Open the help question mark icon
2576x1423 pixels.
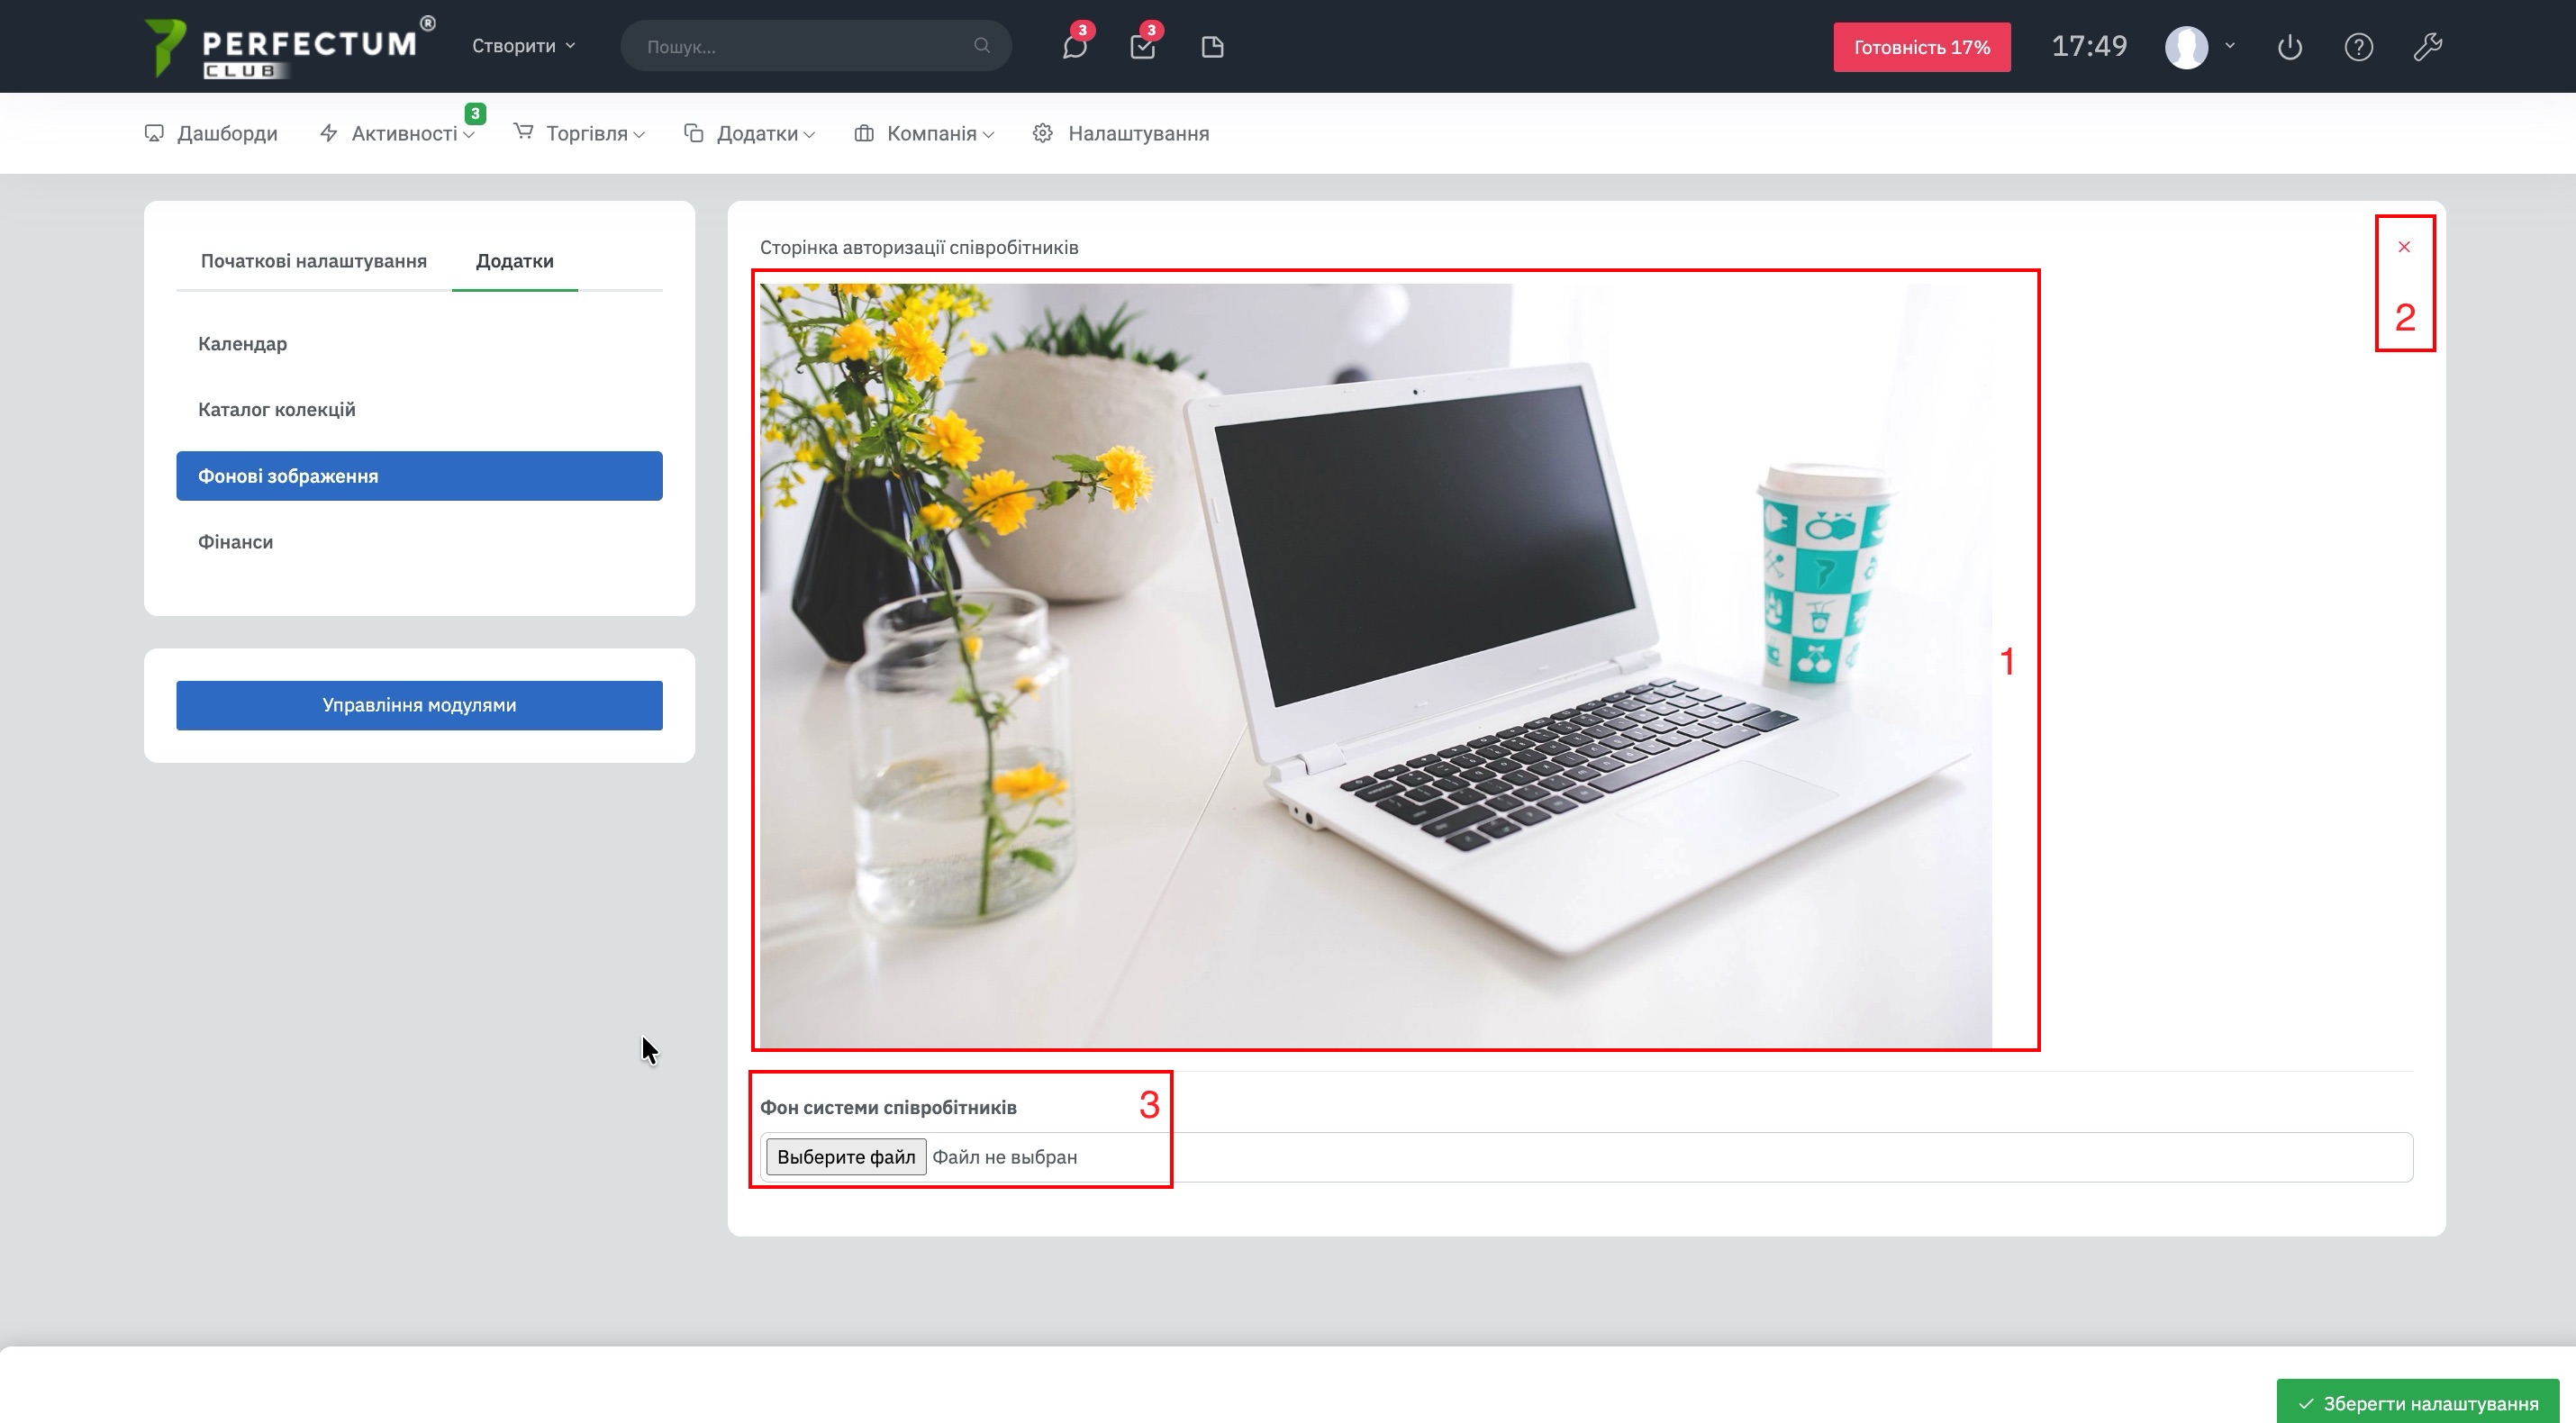tap(2358, 47)
